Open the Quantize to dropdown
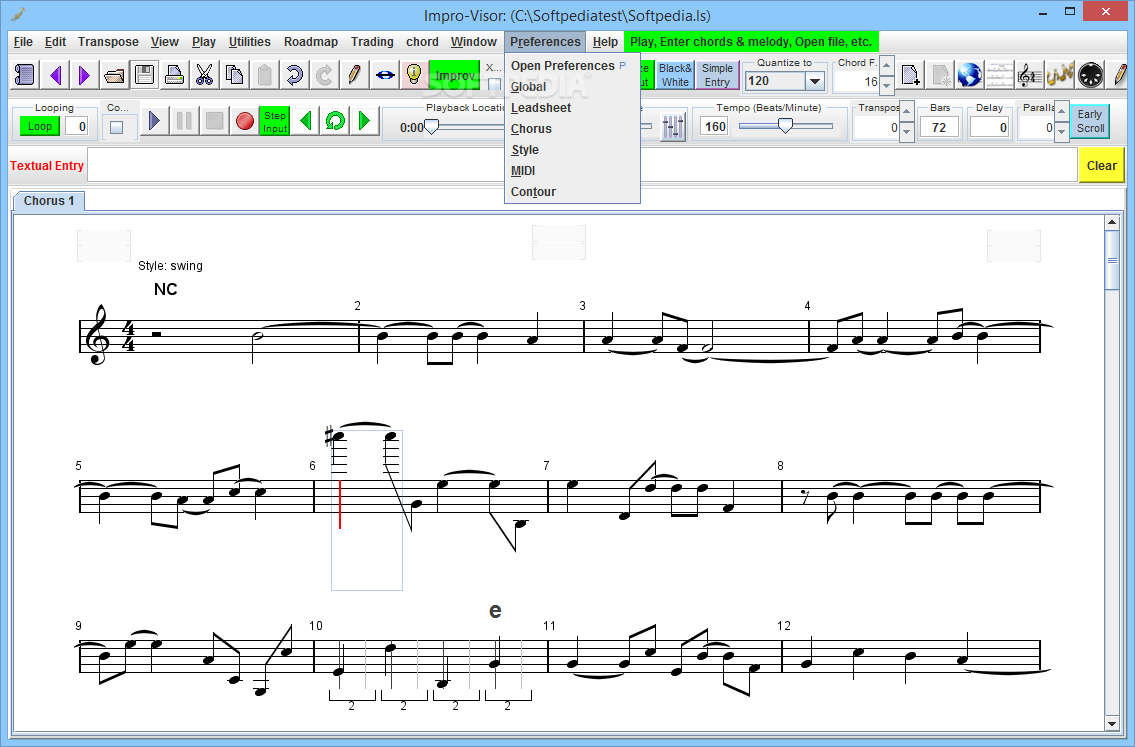1135x747 pixels. pos(815,81)
